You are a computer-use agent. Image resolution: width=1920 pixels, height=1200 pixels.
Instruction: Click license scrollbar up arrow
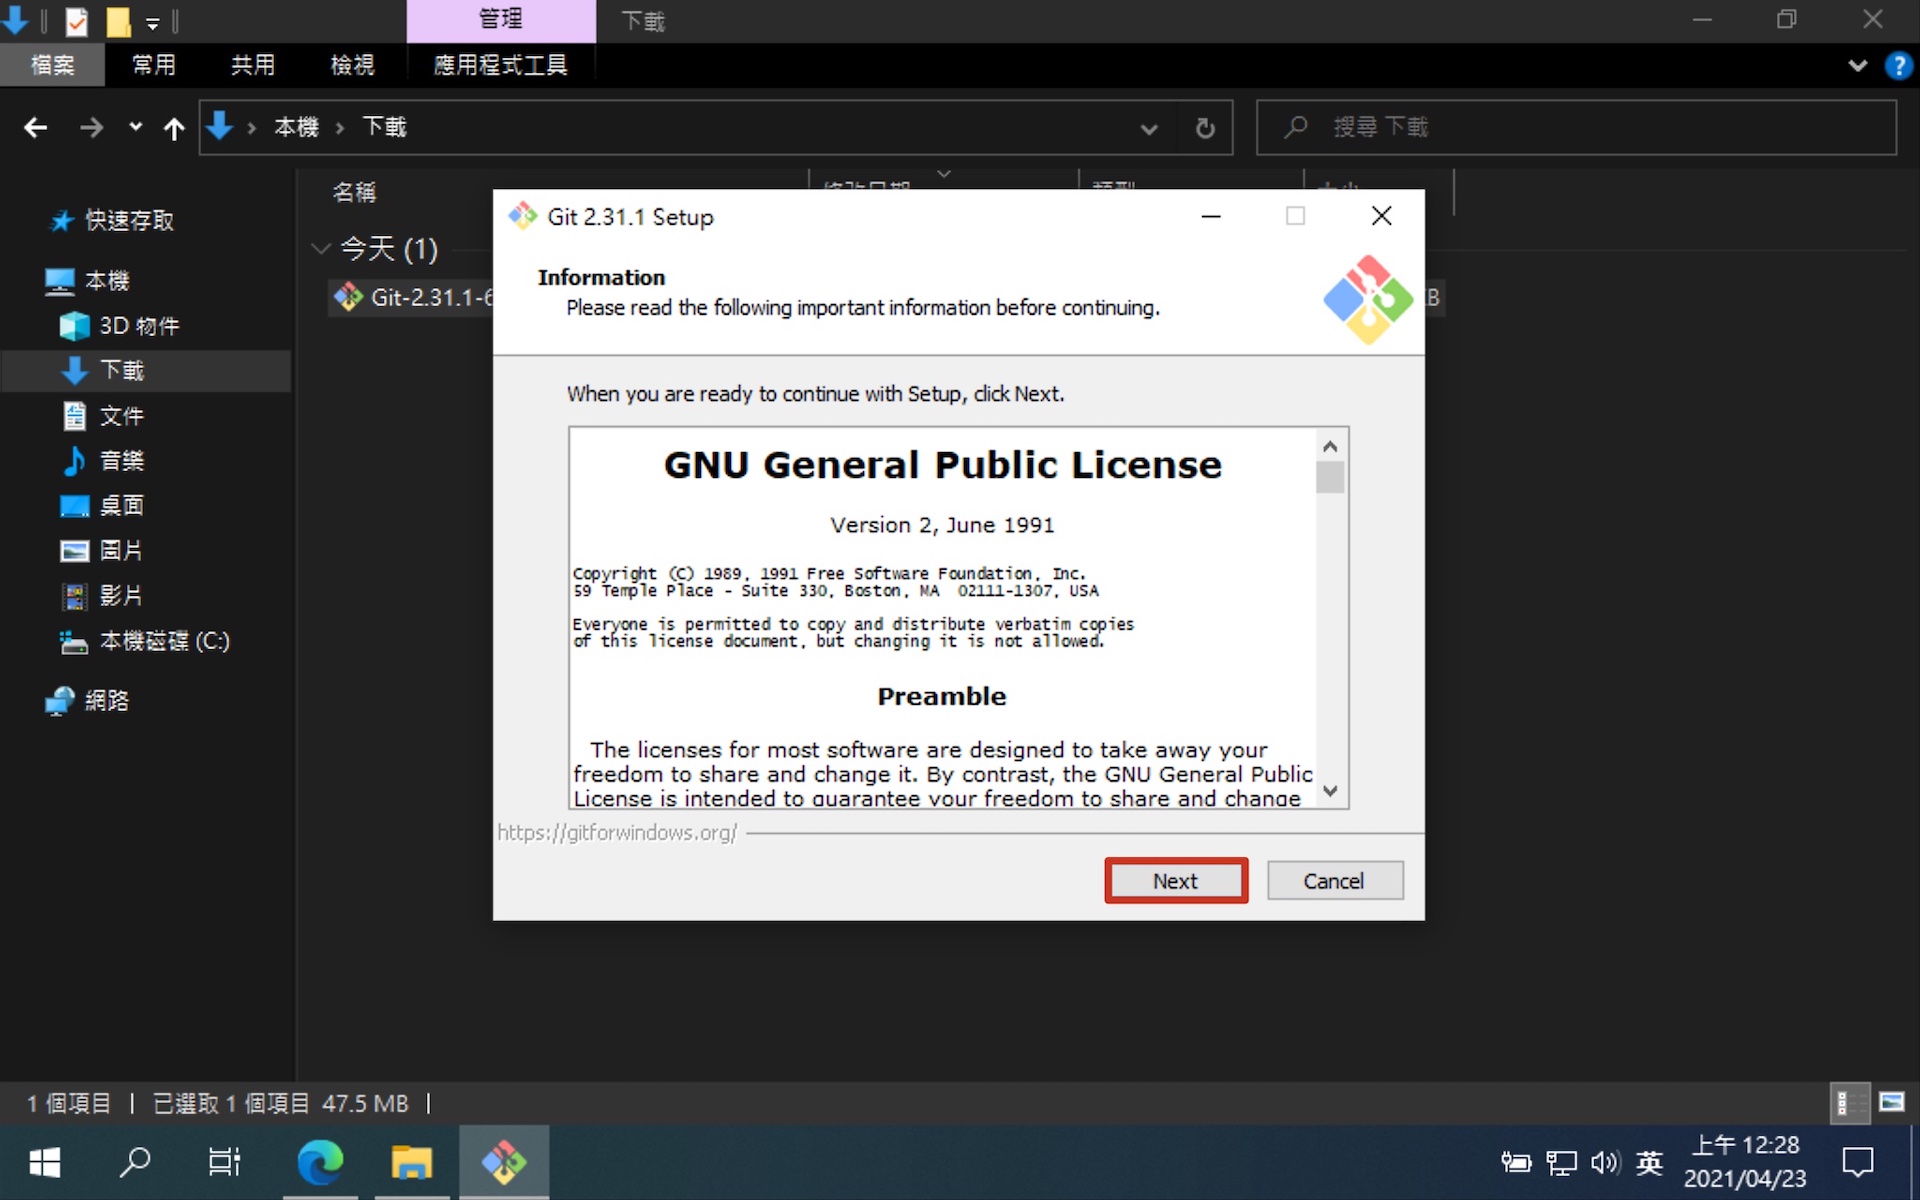(1330, 446)
